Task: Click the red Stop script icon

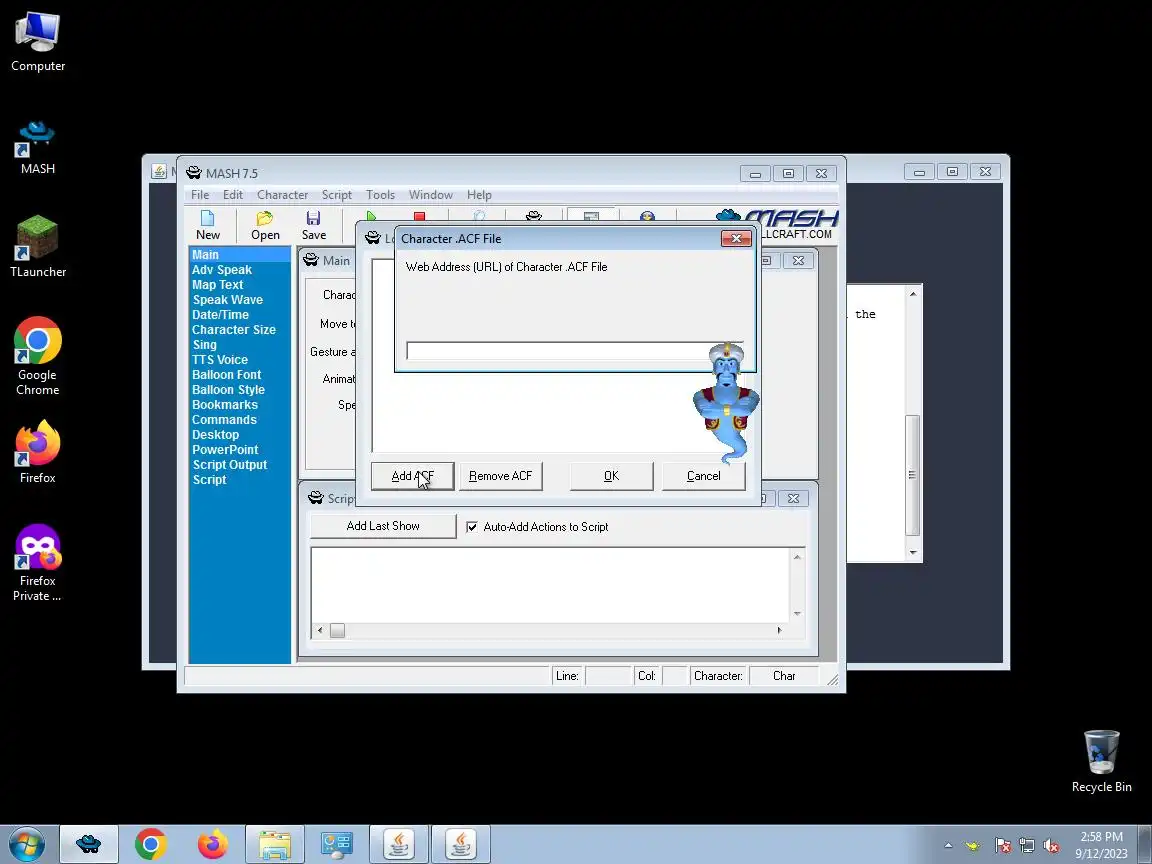Action: [420, 217]
